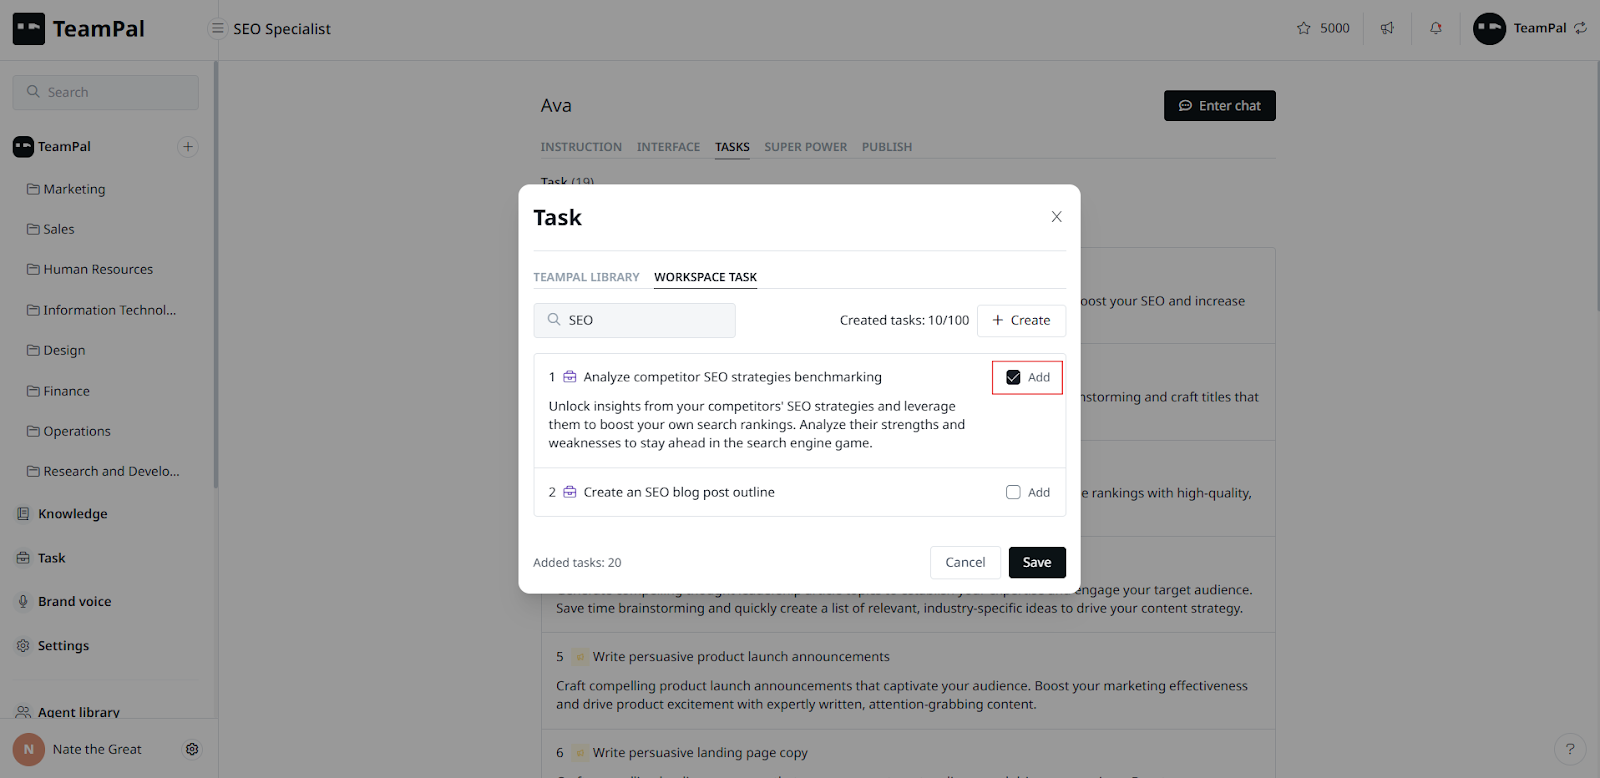Close the Task dialog with the X

click(x=1056, y=217)
